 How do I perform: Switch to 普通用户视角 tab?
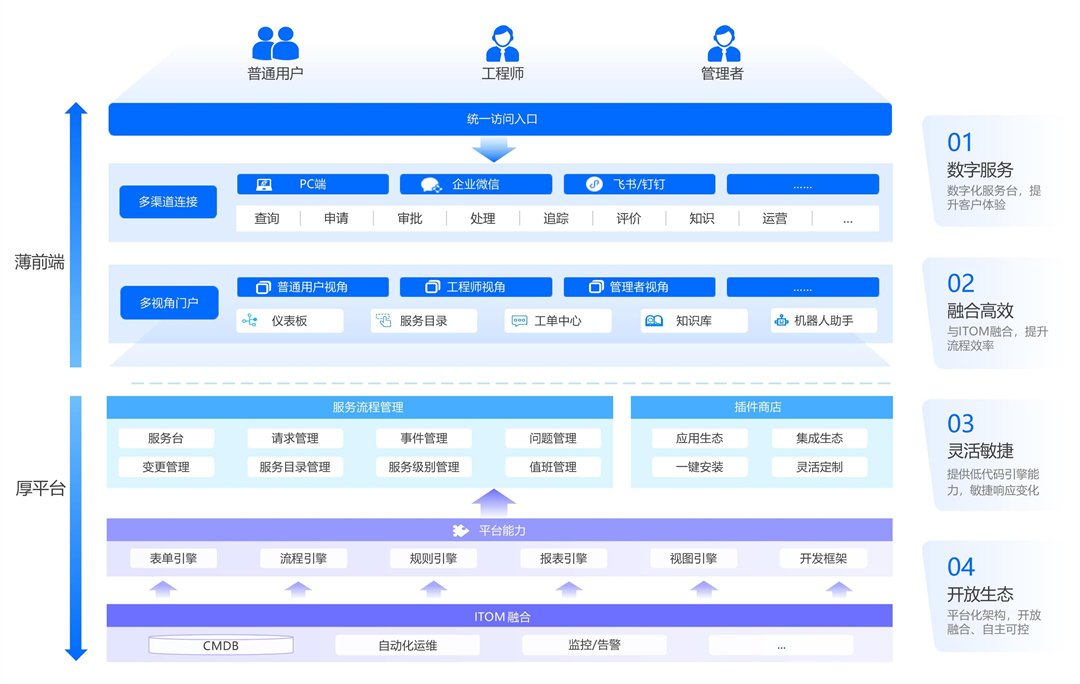click(x=313, y=287)
